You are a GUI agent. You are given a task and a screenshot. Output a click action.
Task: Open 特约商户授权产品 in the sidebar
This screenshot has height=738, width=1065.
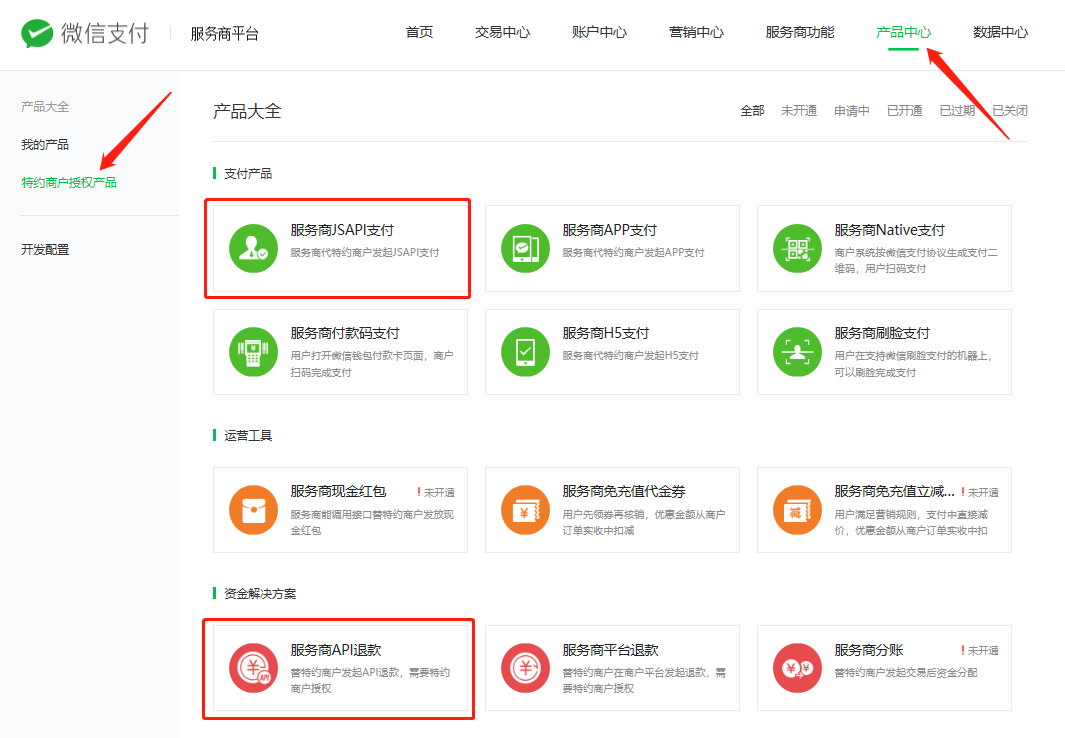69,183
